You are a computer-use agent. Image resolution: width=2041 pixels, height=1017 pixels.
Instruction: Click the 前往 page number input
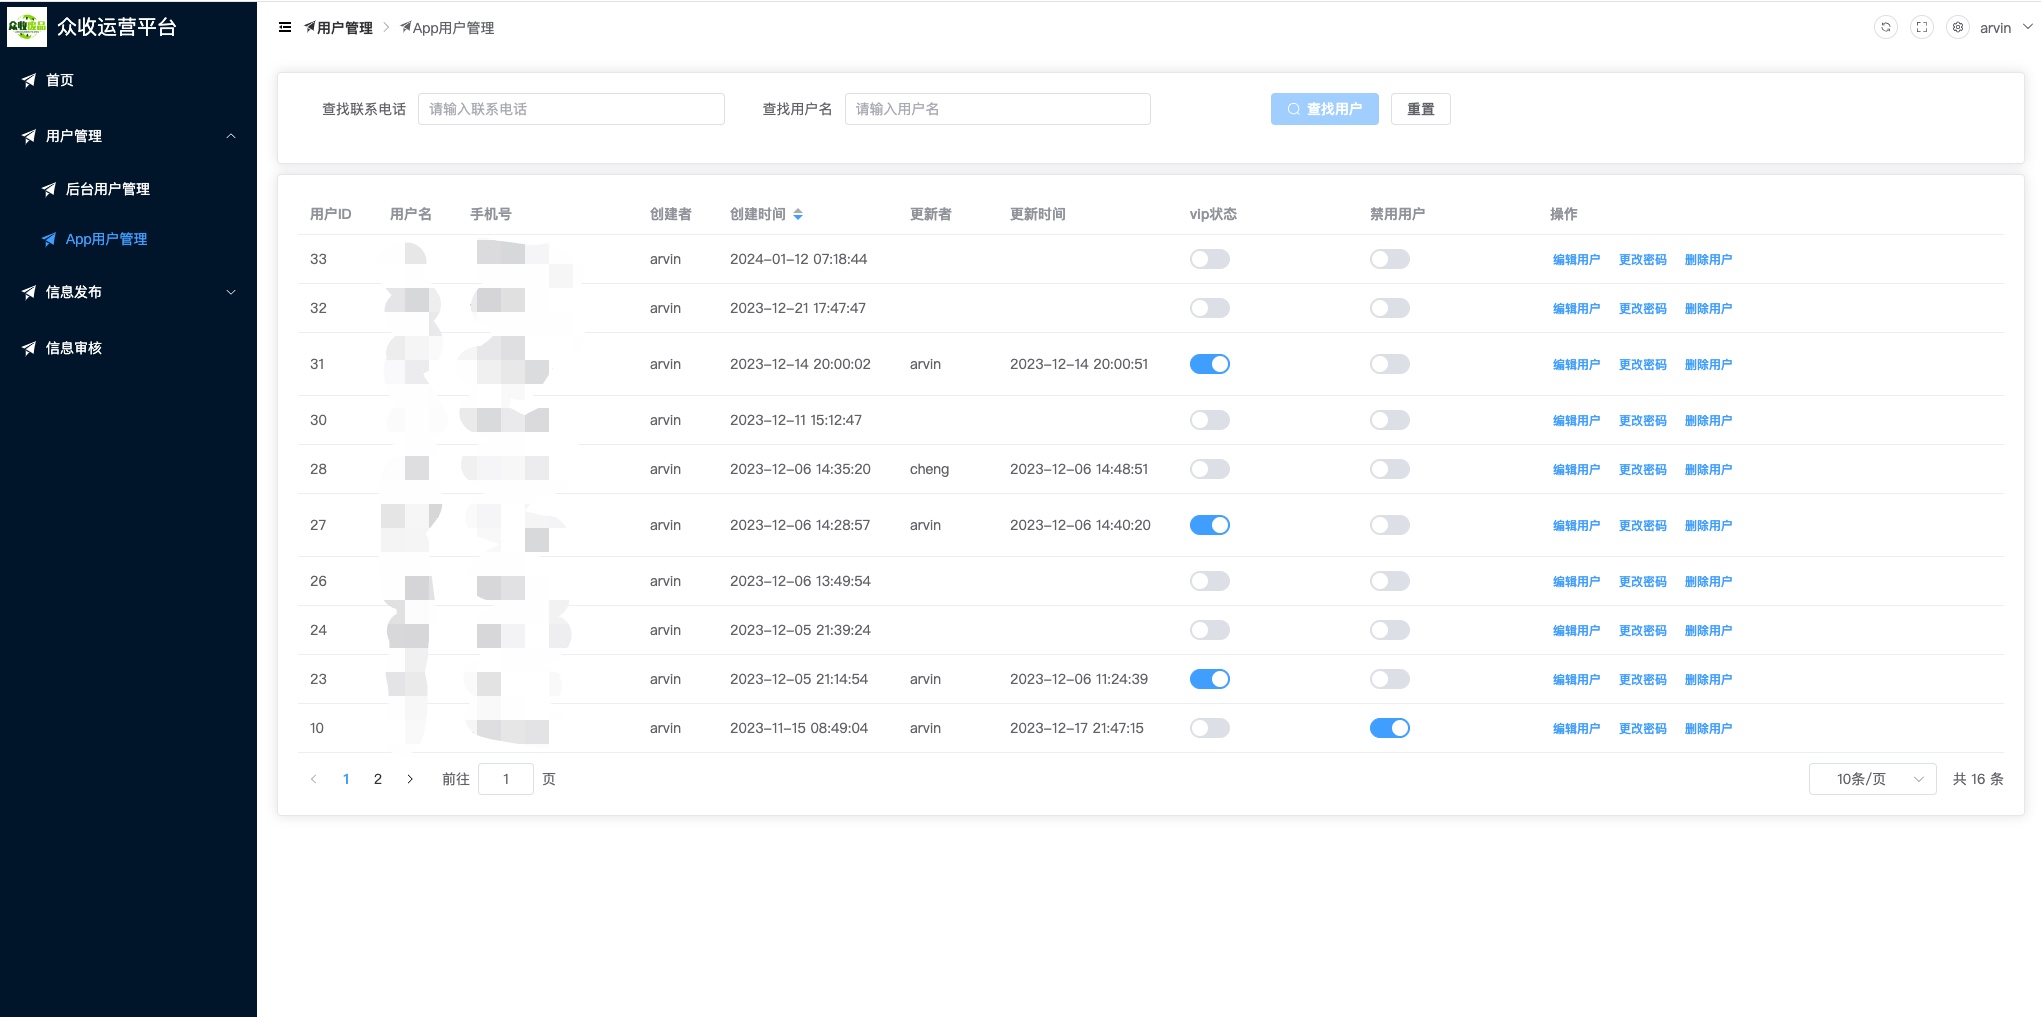click(506, 779)
